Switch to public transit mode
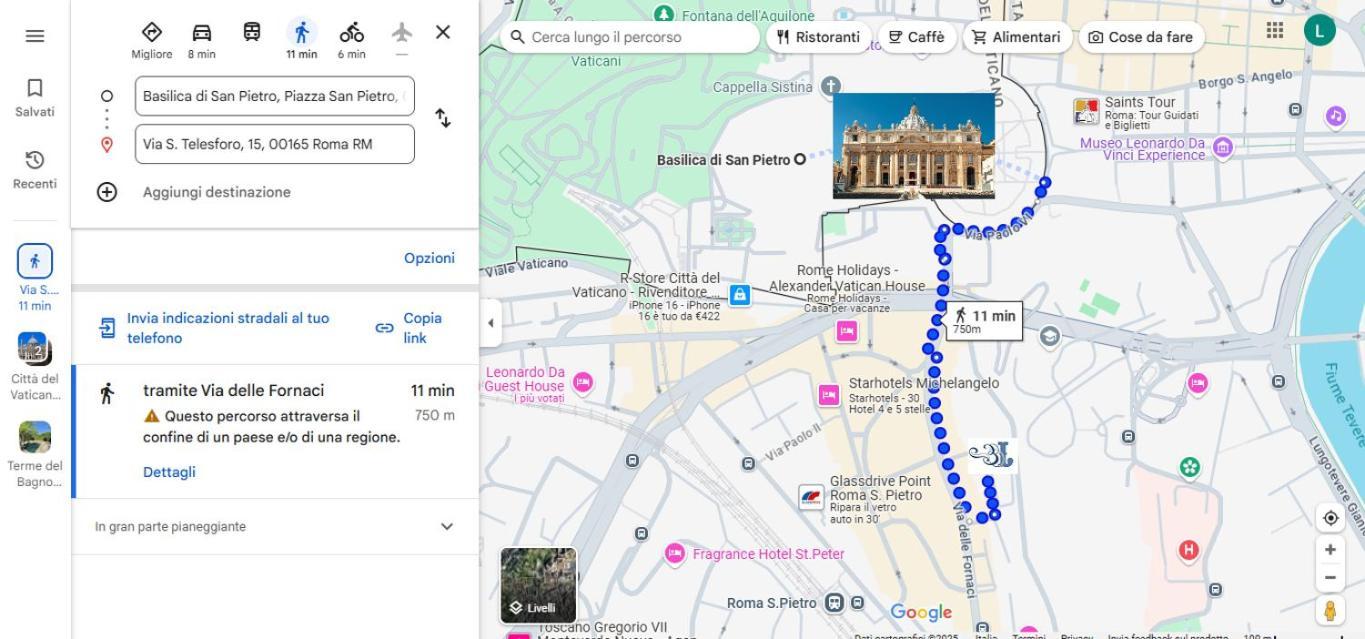This screenshot has height=639, width=1365. click(x=252, y=32)
